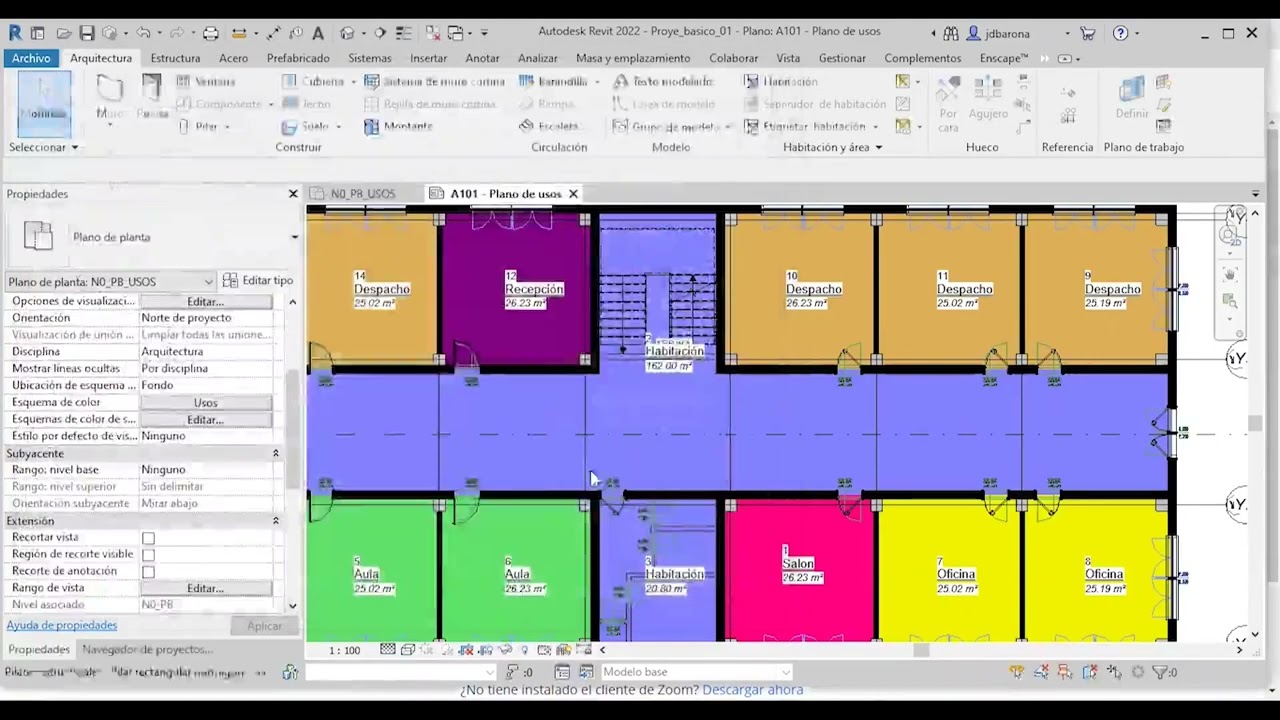Toggle Región de recorte visible checkbox
Viewport: 1280px width, 720px height.
click(x=148, y=555)
